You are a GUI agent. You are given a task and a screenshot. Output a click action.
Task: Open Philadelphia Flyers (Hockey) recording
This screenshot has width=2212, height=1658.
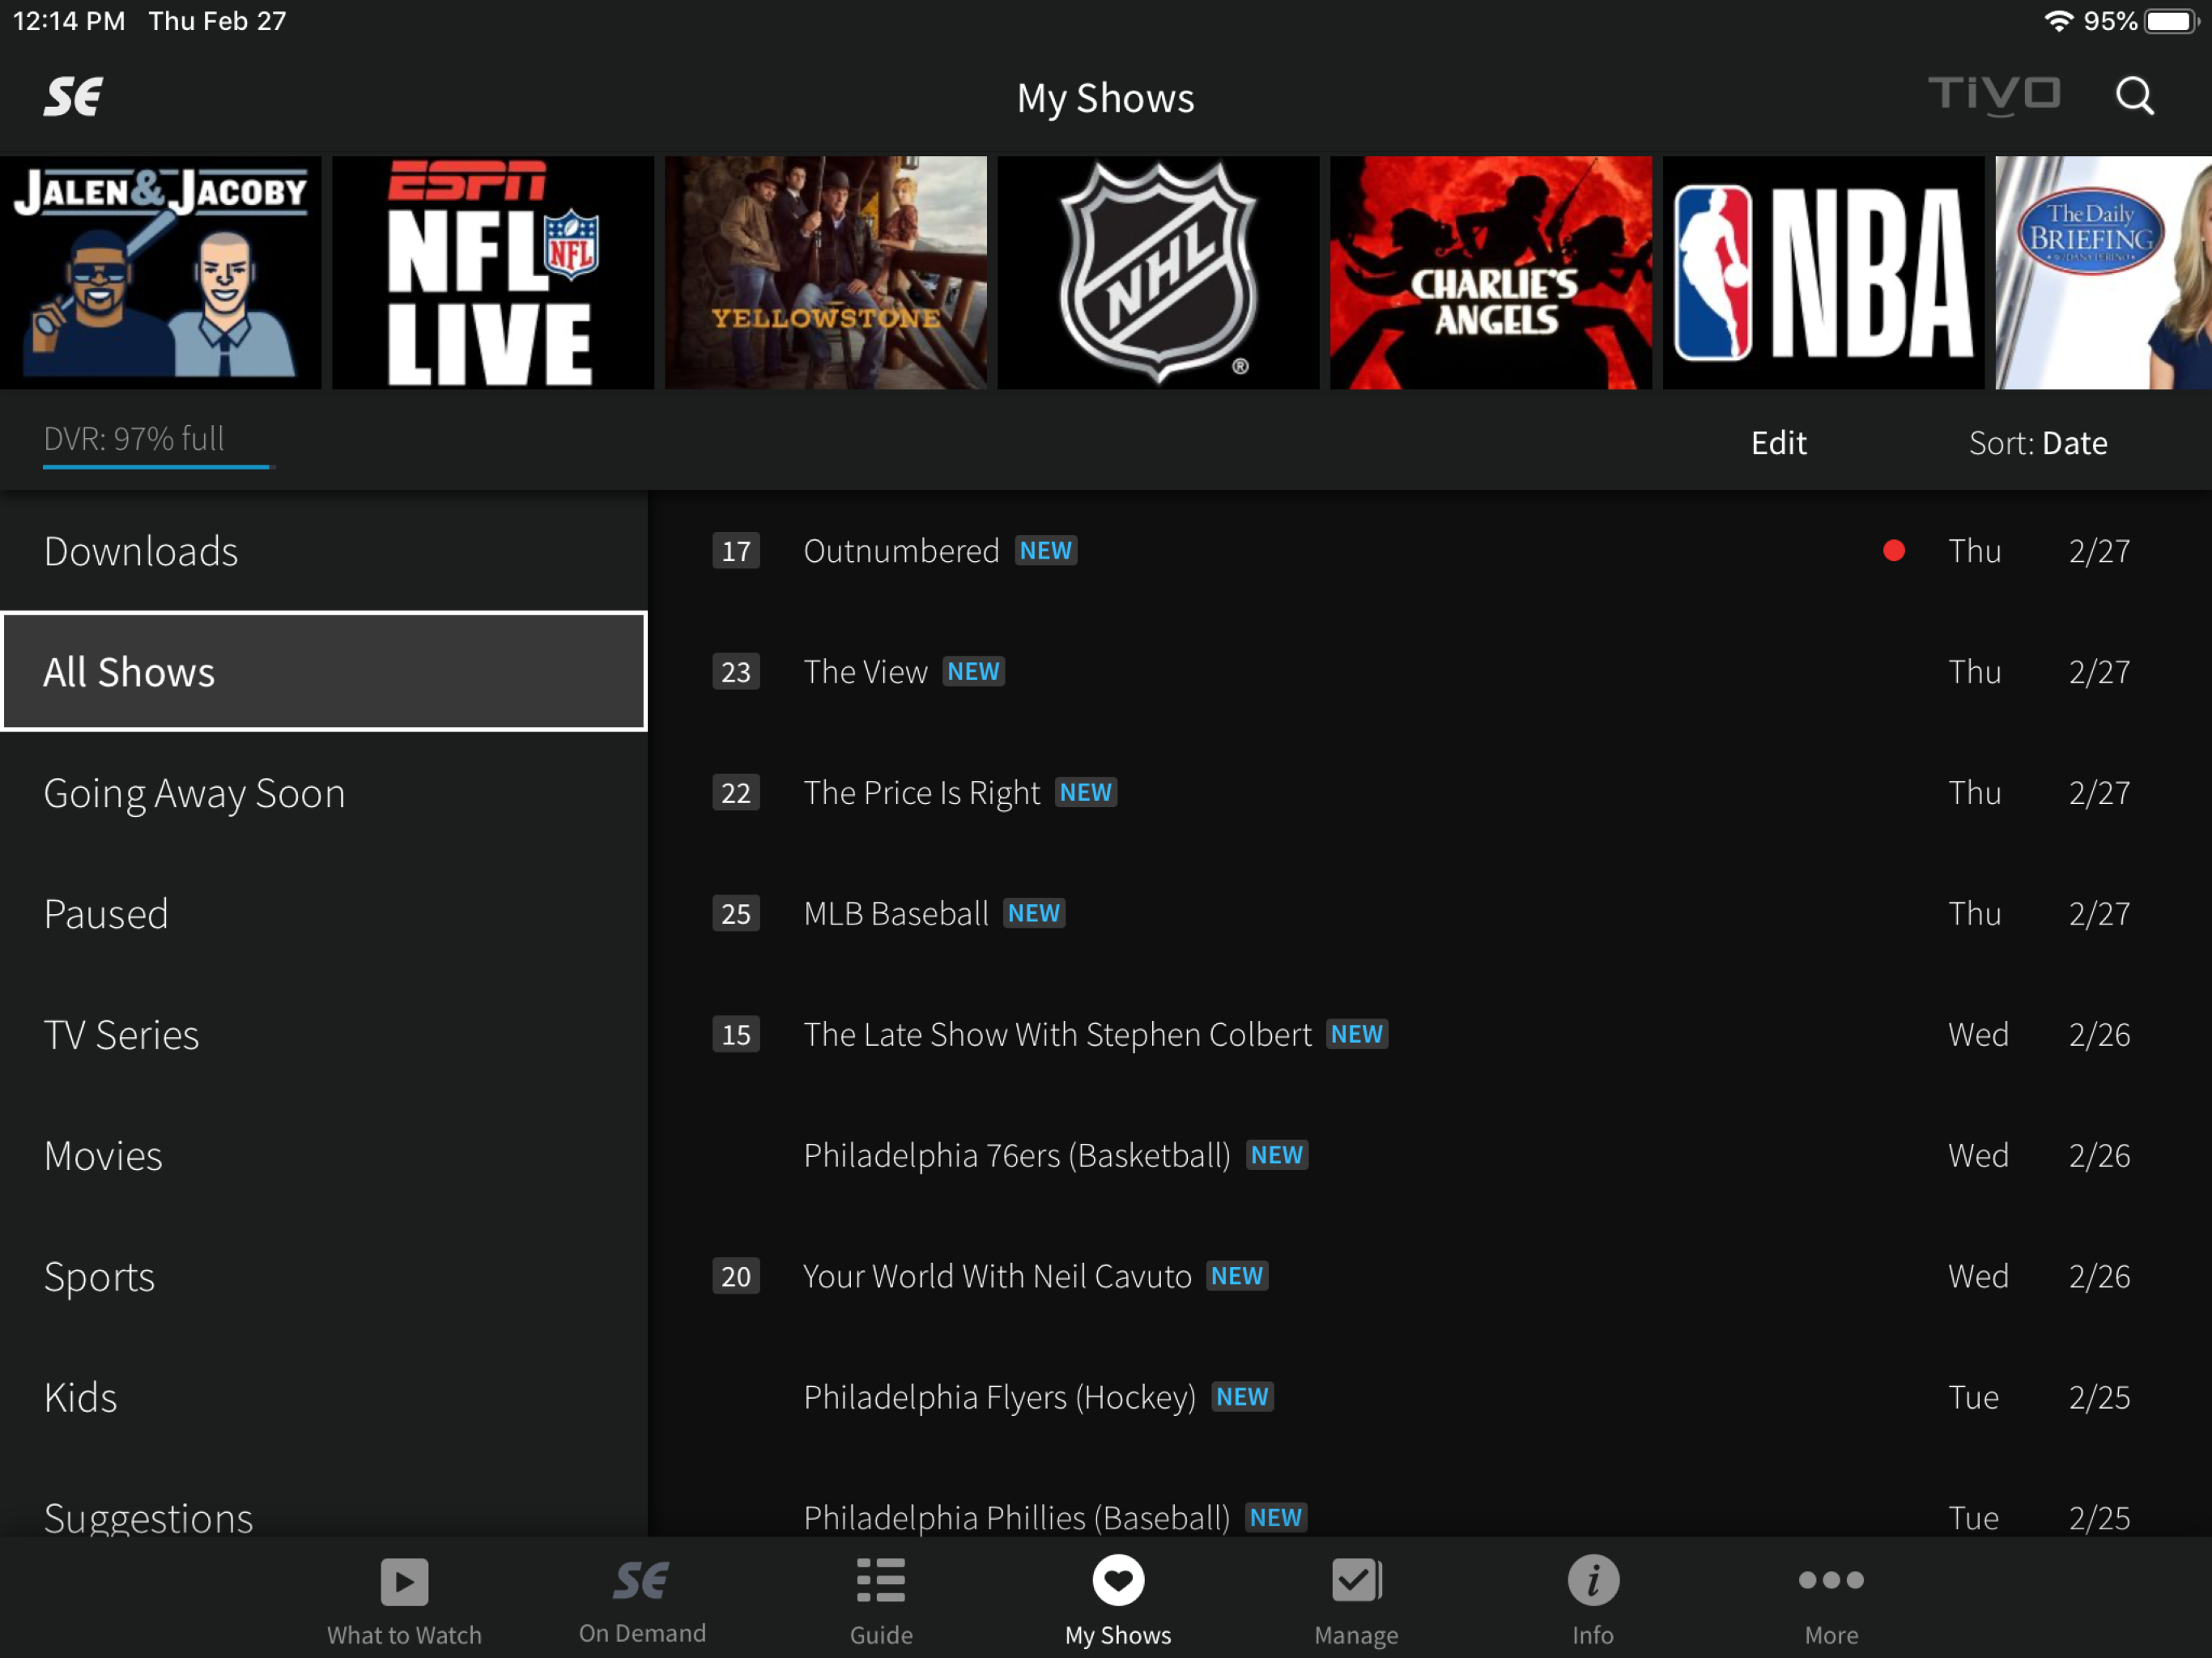click(1430, 1398)
